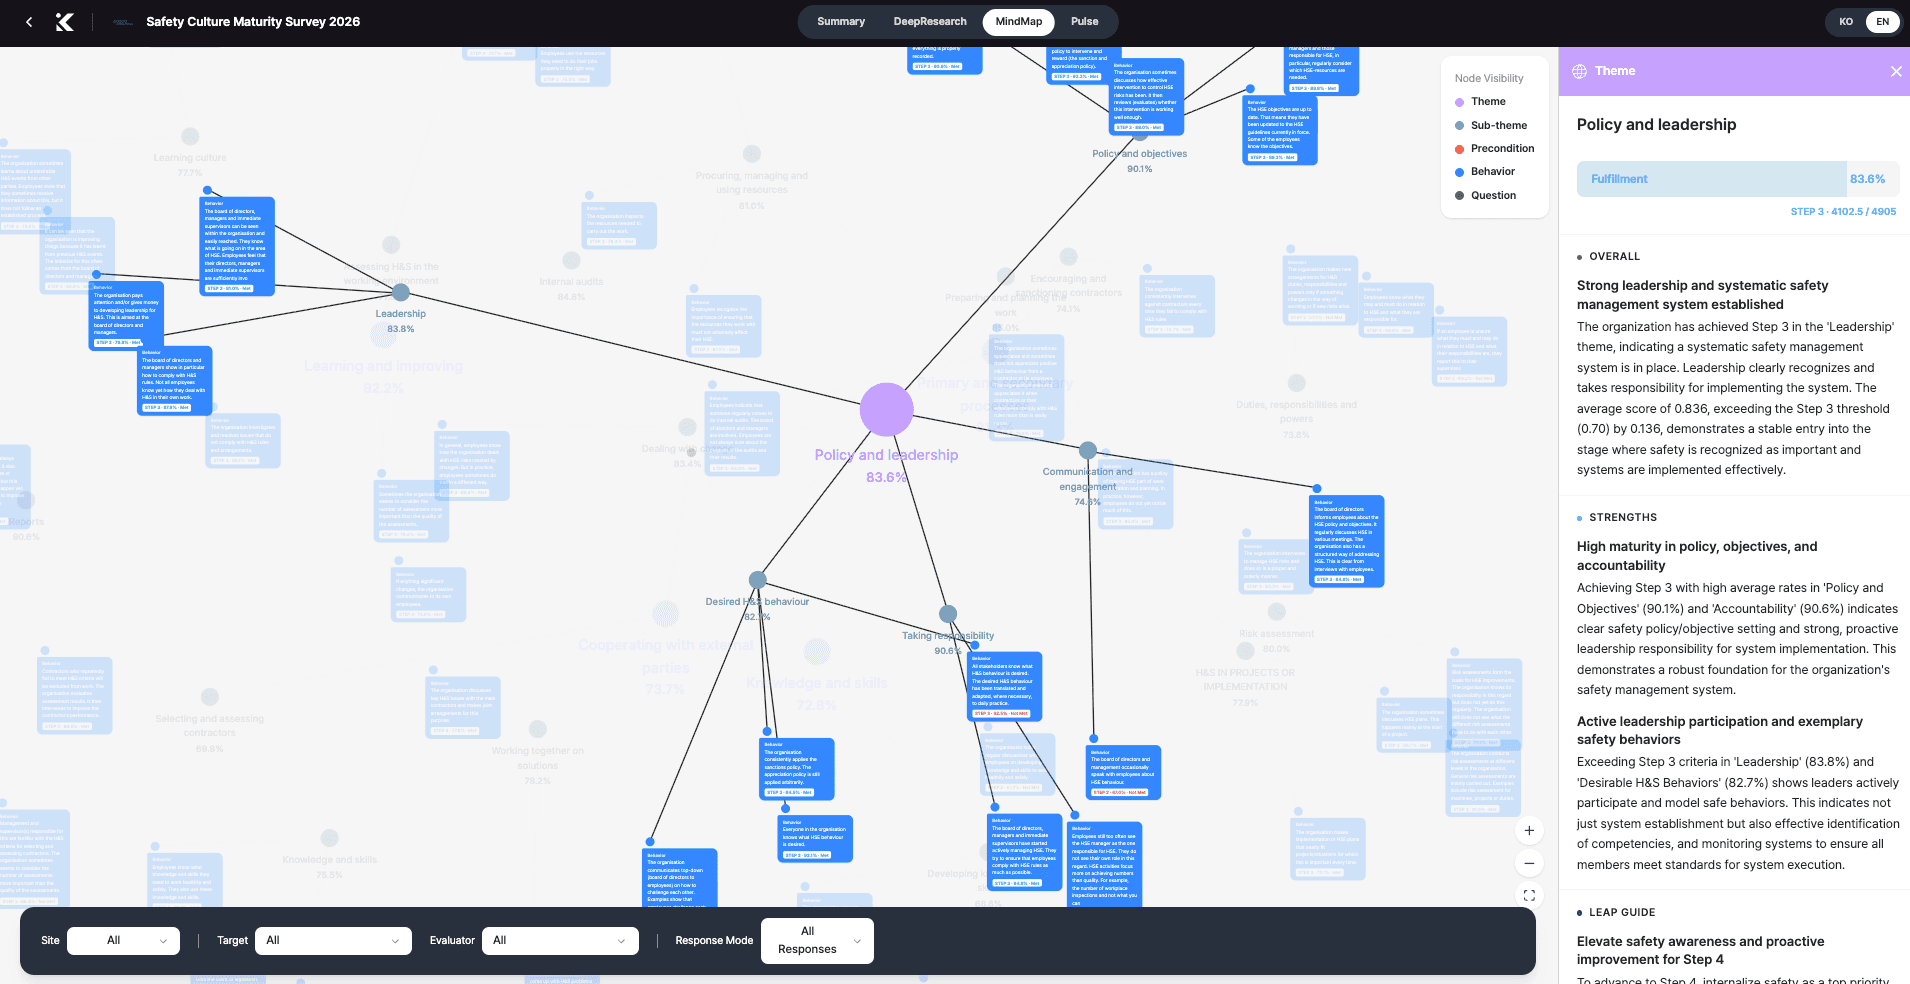
Task: Open the Site dropdown
Action: pyautogui.click(x=124, y=941)
